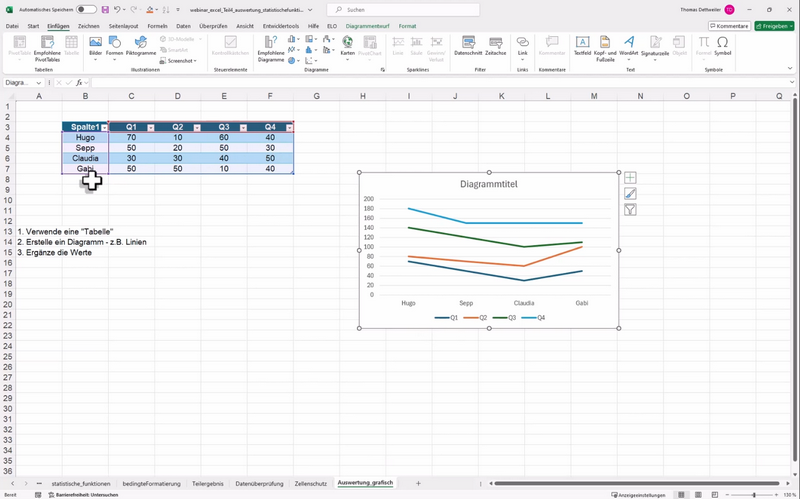Open the Q1 column filter dropdown
Viewport: 800px width, 499px height.
coord(150,128)
